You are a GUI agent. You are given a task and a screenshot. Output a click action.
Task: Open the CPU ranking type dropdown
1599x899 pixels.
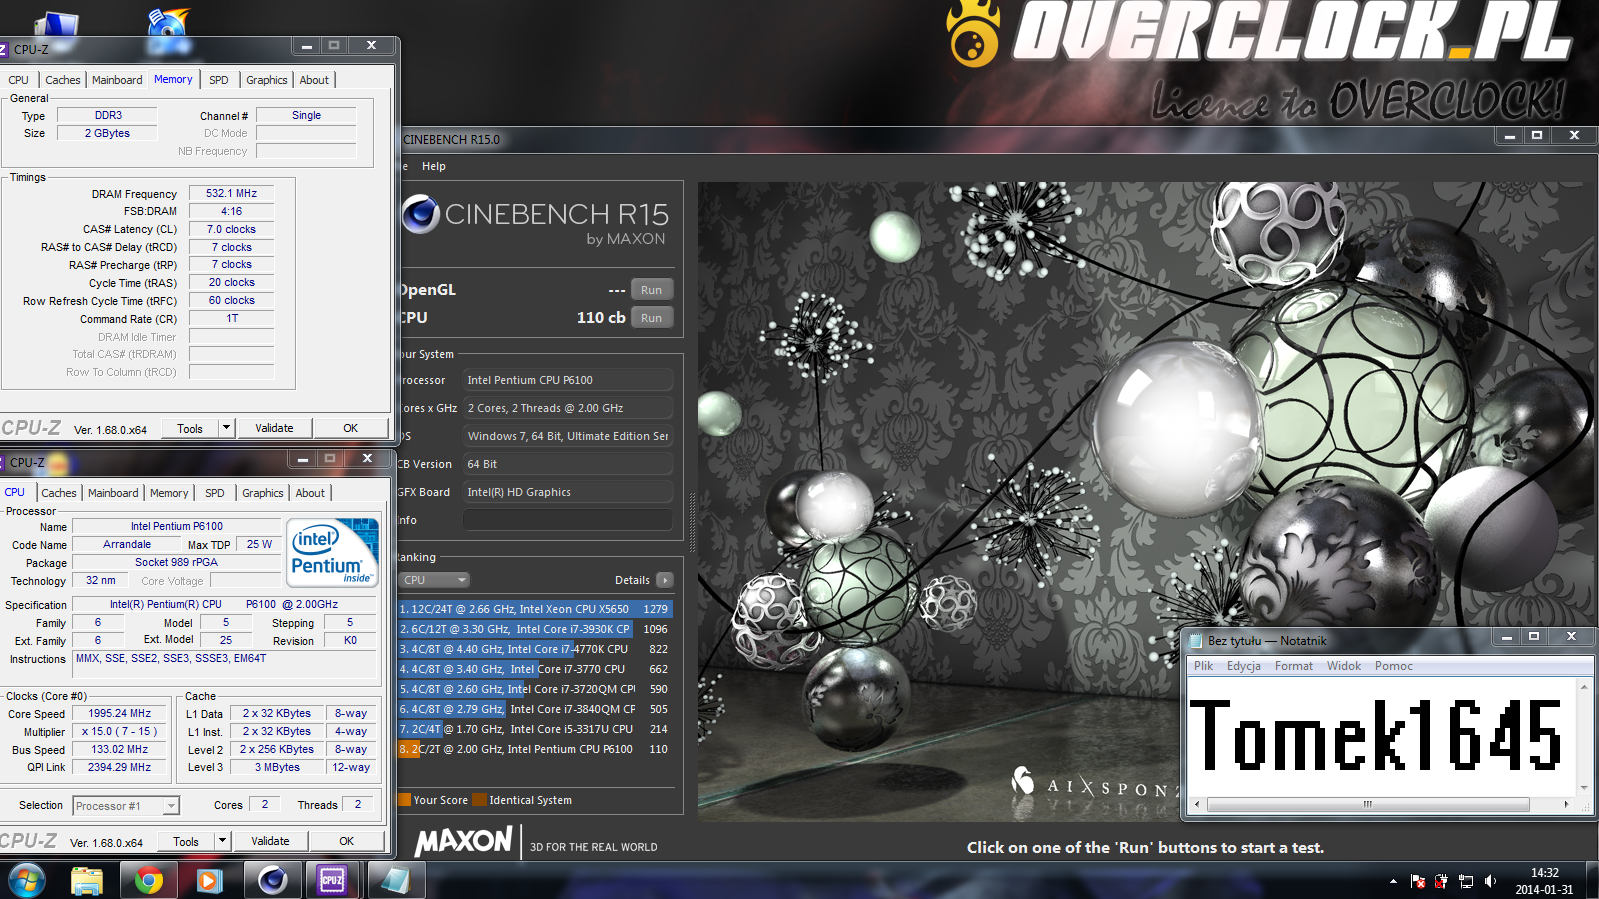[x=435, y=580]
